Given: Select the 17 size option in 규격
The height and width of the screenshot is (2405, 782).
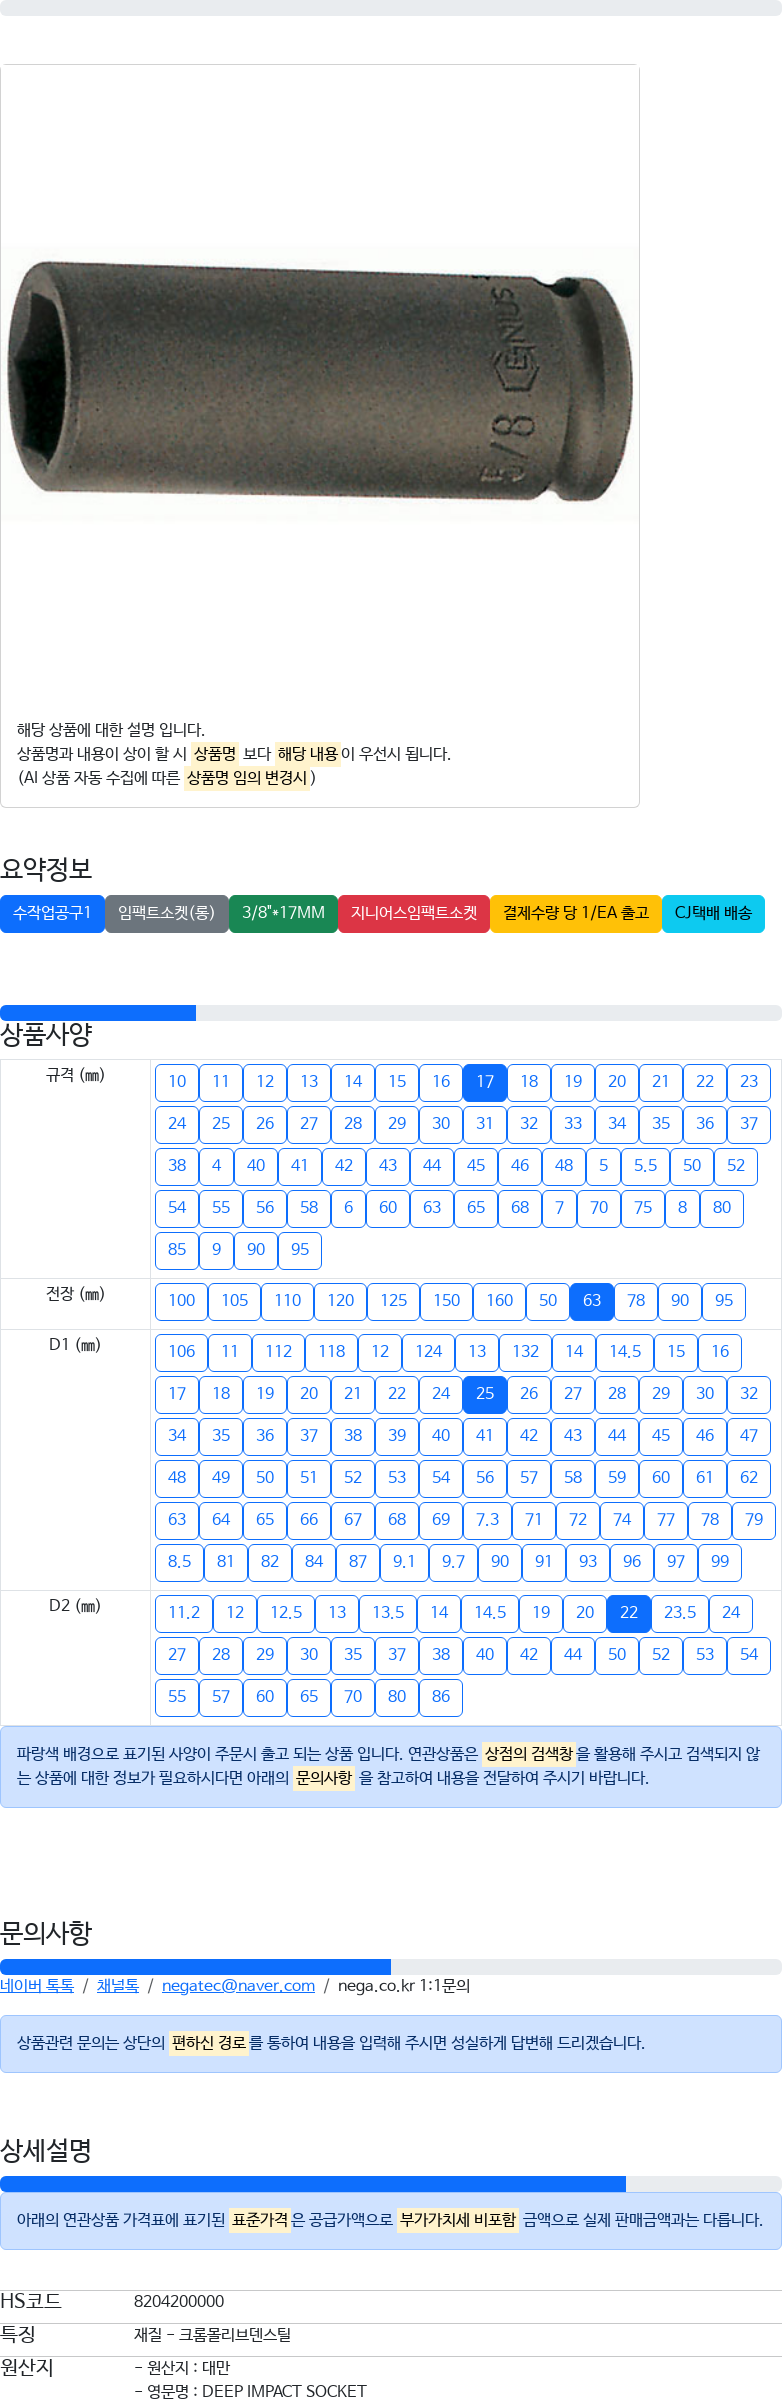Looking at the screenshot, I should pyautogui.click(x=485, y=1082).
